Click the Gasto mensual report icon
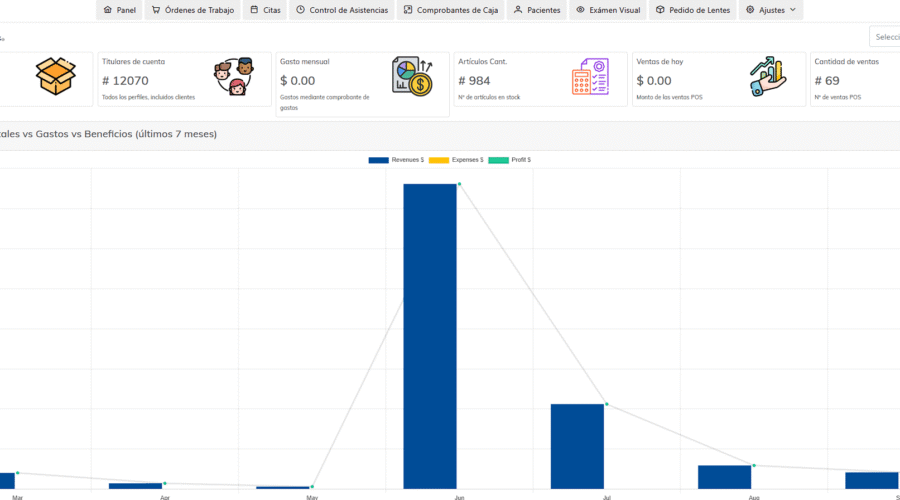900x500 pixels. pos(412,77)
